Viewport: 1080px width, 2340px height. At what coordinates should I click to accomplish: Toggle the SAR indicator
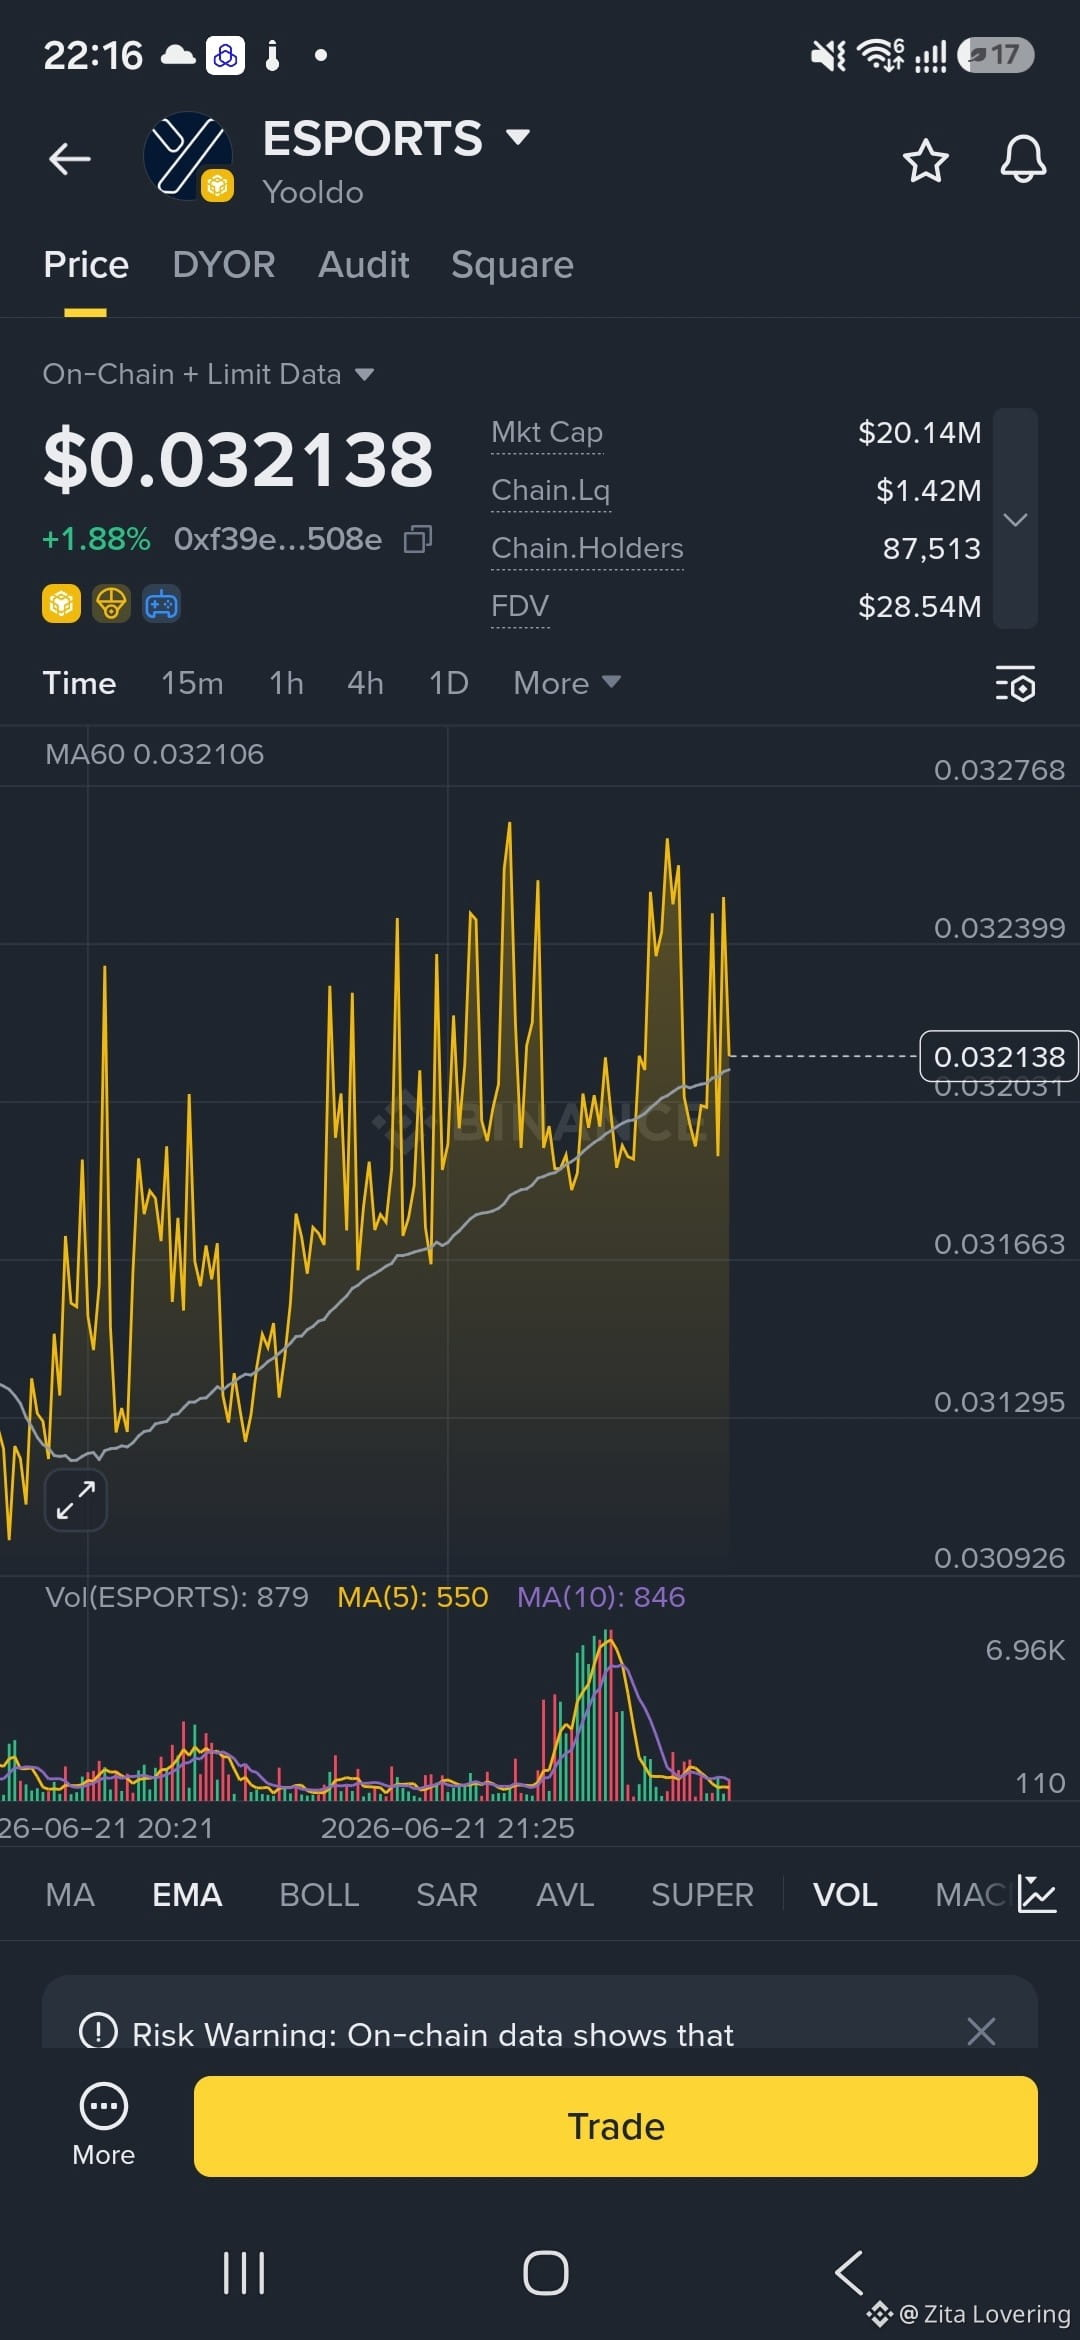pos(447,1895)
